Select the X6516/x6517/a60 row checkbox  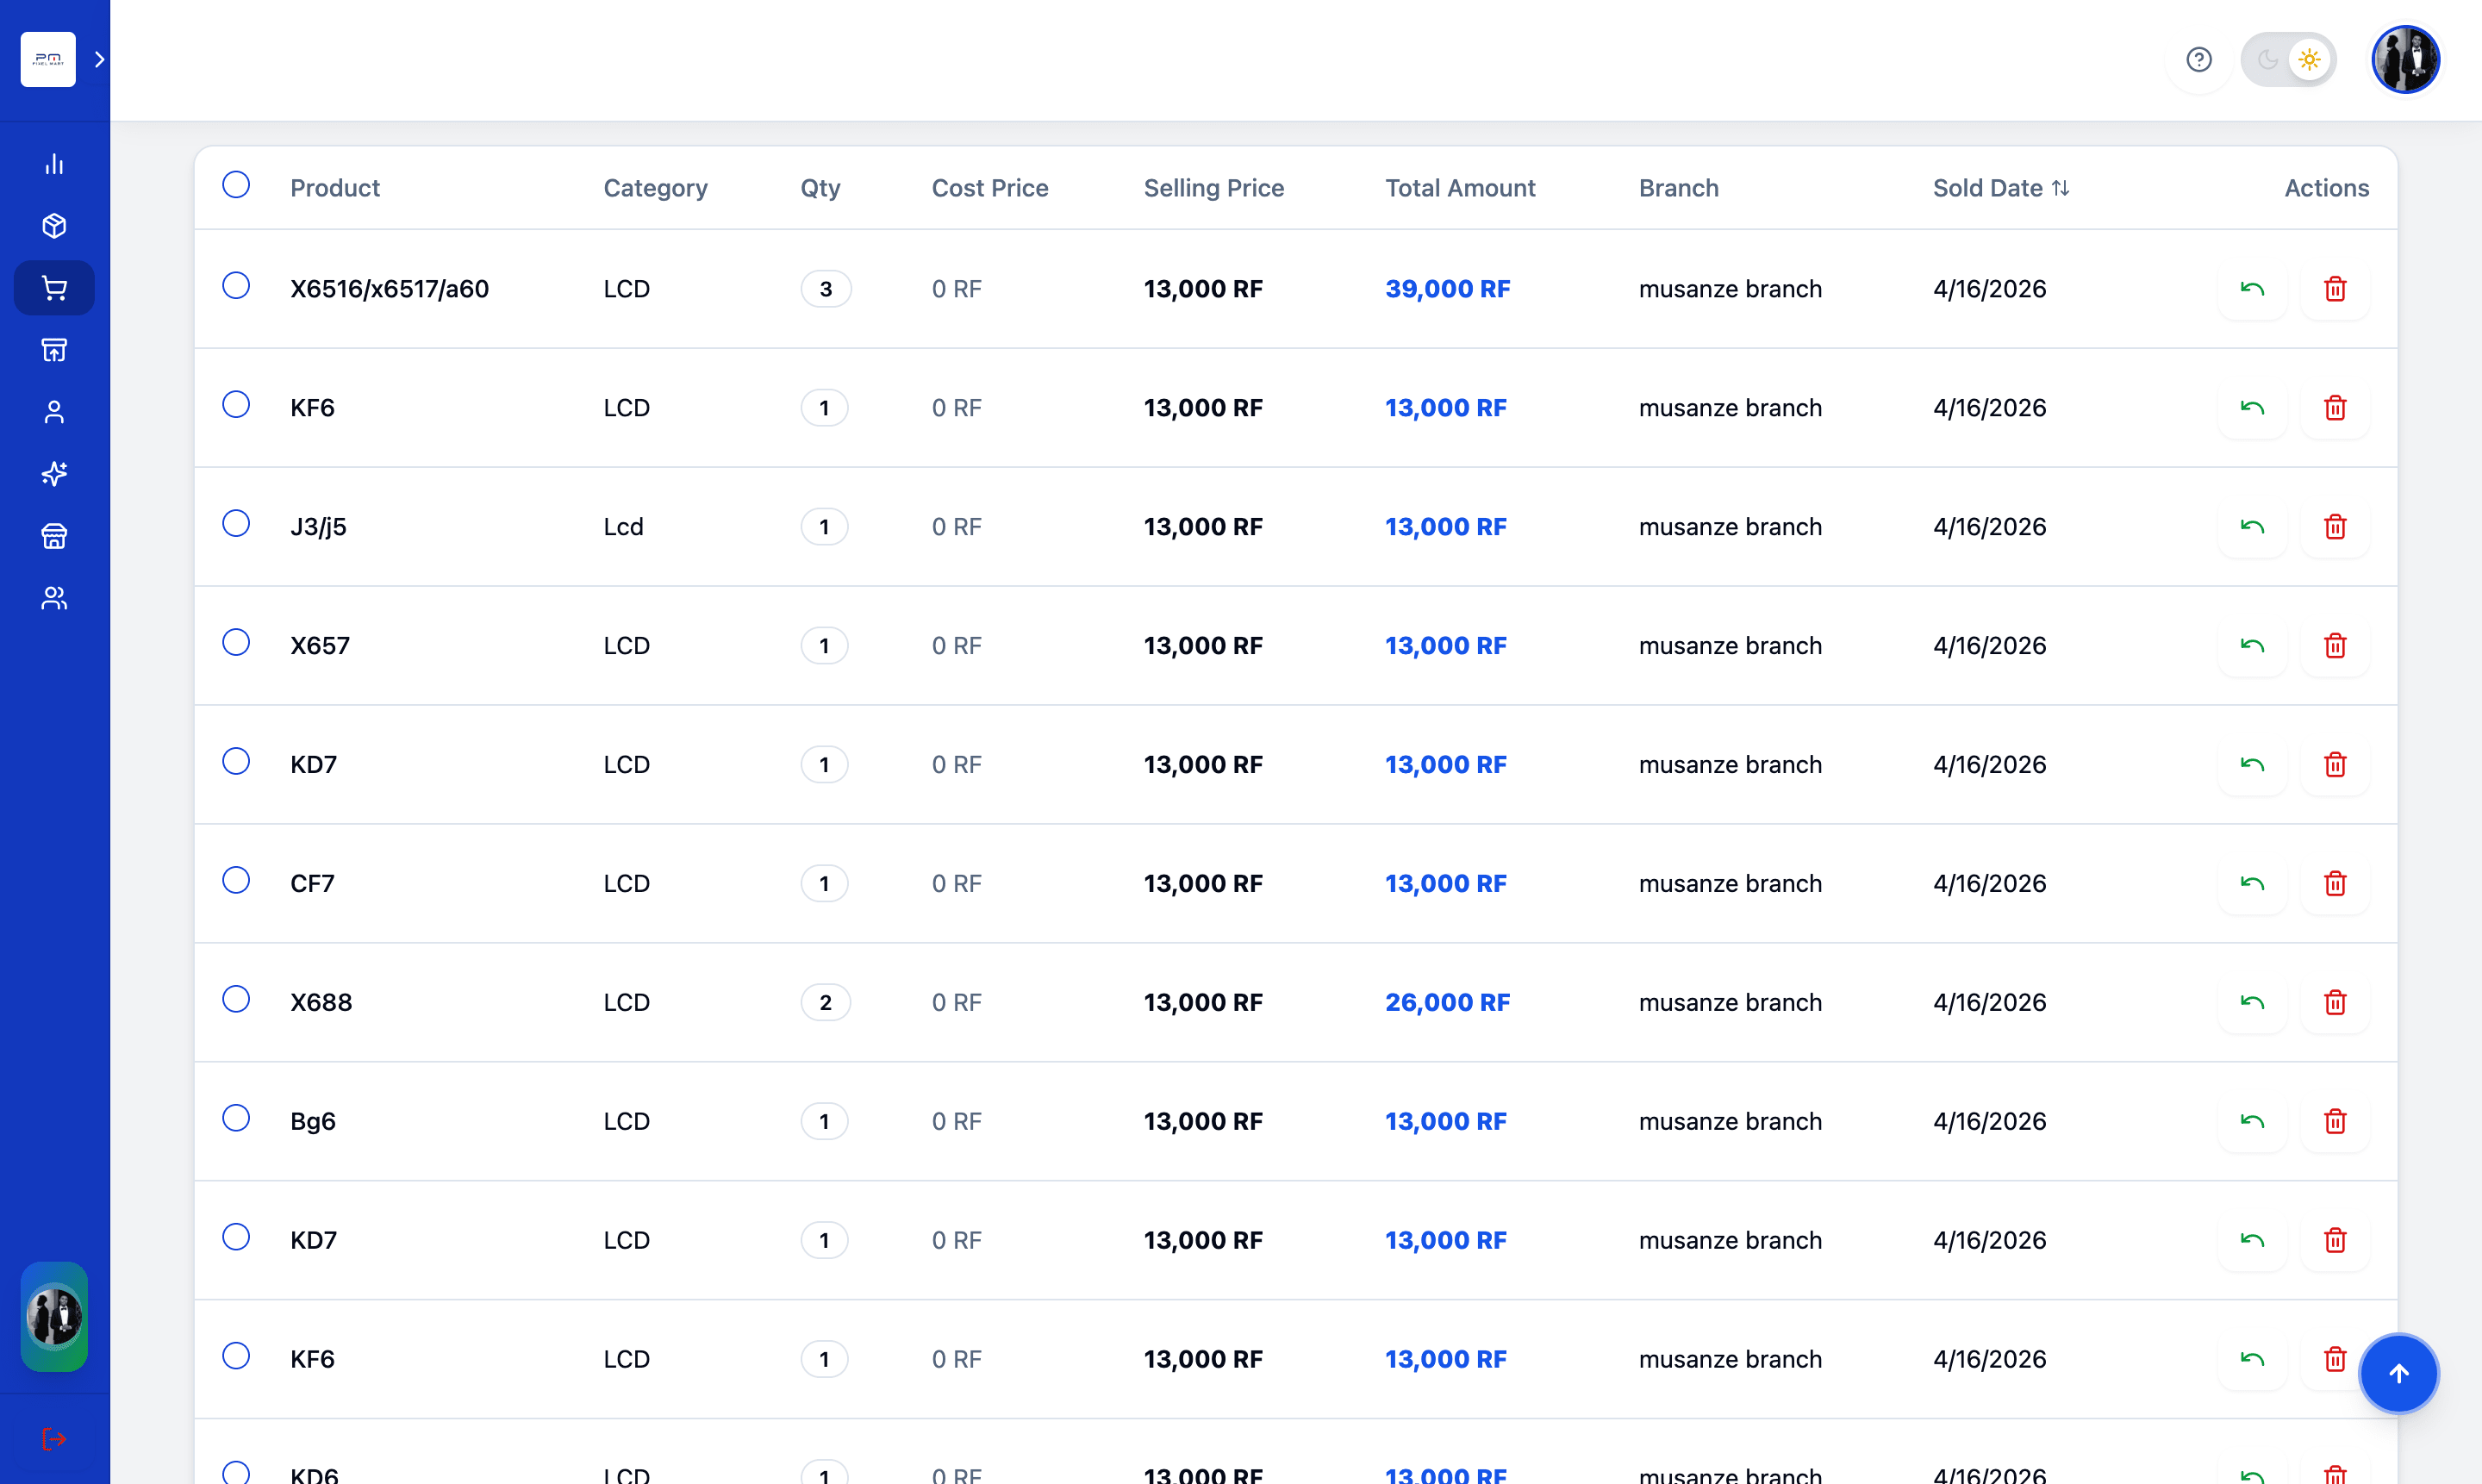coord(236,285)
